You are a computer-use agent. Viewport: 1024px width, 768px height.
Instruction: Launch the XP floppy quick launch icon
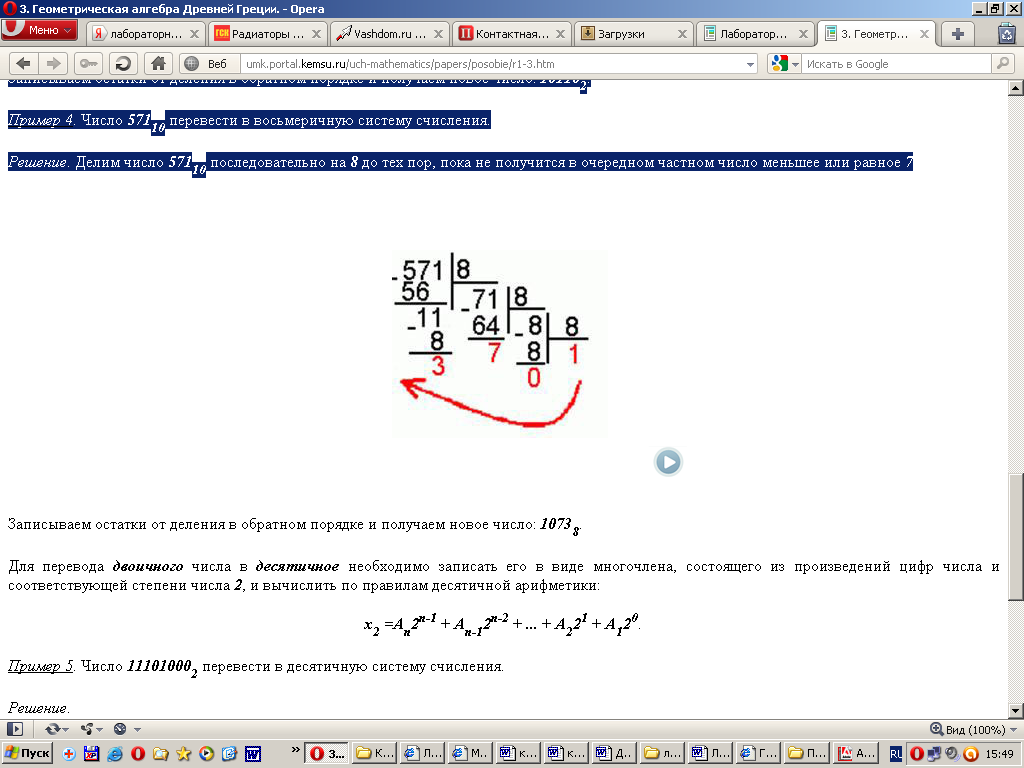[91, 754]
